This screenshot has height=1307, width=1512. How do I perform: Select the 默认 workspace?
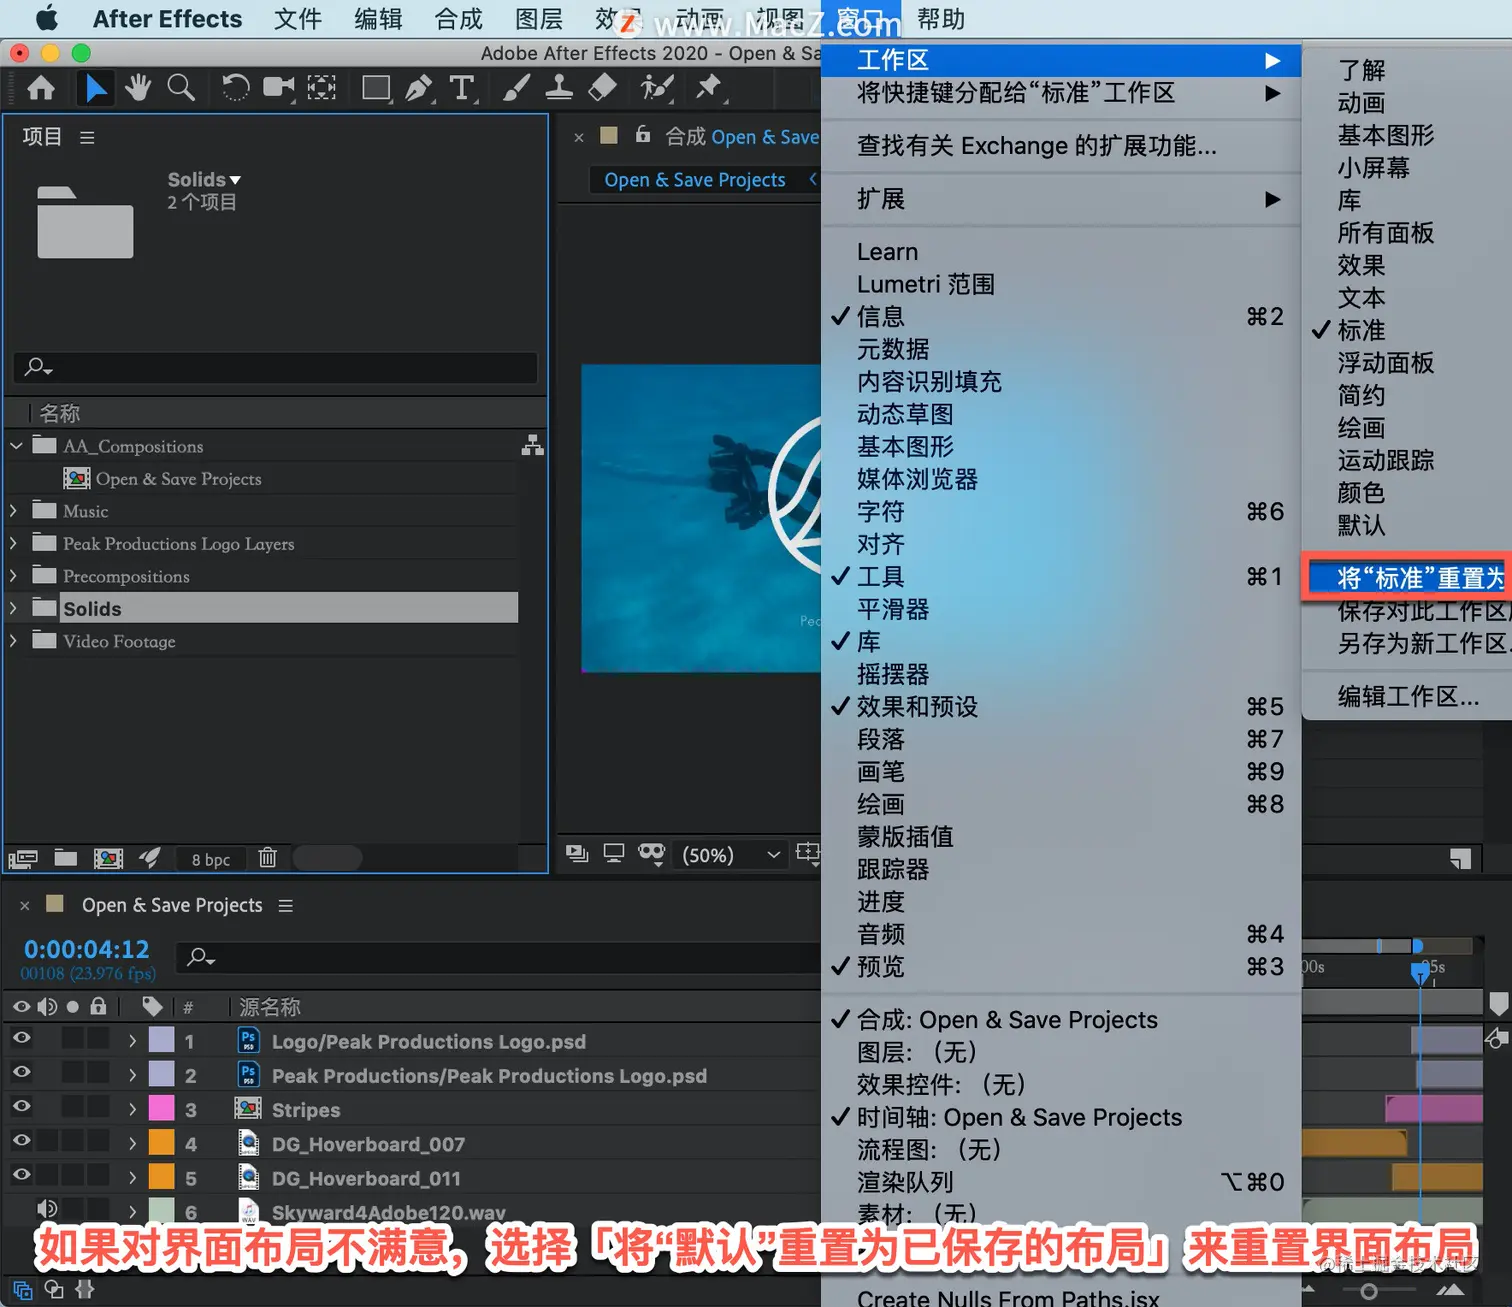click(x=1361, y=525)
